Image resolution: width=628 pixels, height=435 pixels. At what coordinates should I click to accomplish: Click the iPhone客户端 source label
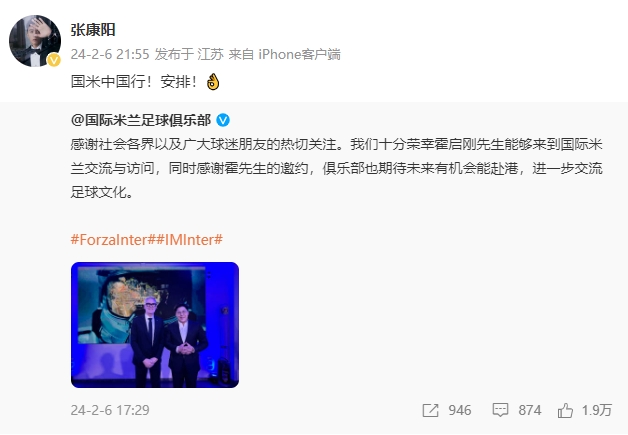(299, 54)
